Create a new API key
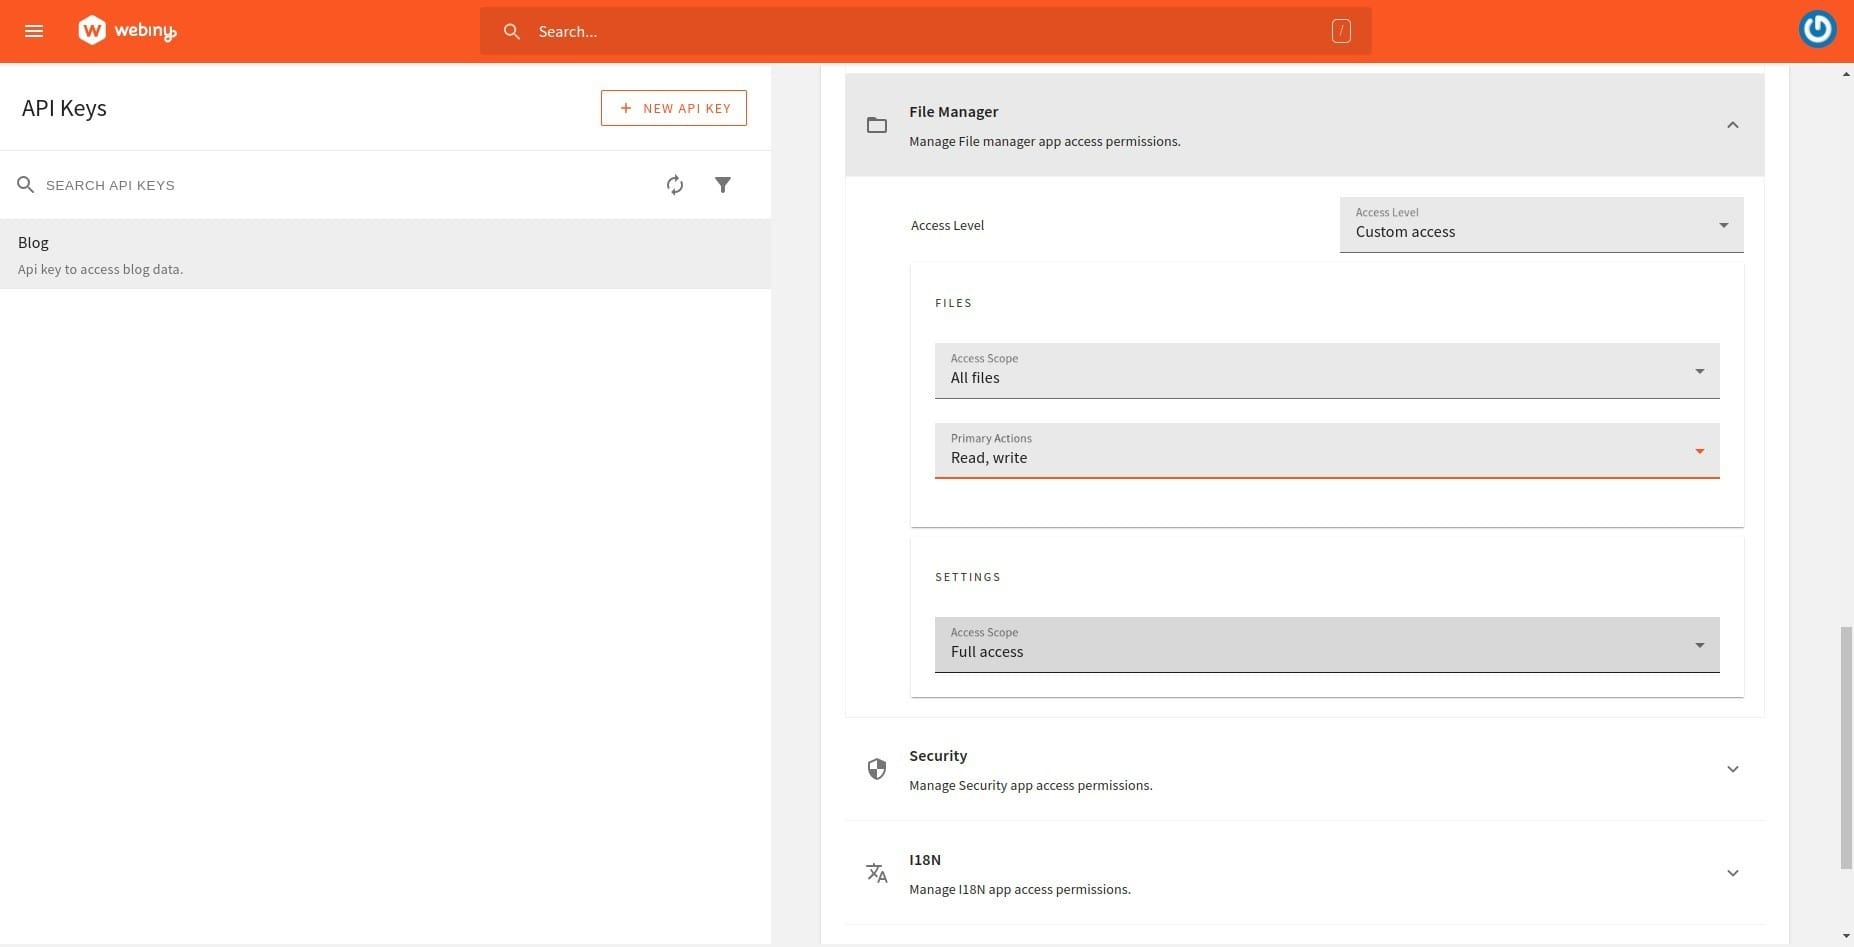 tap(674, 108)
